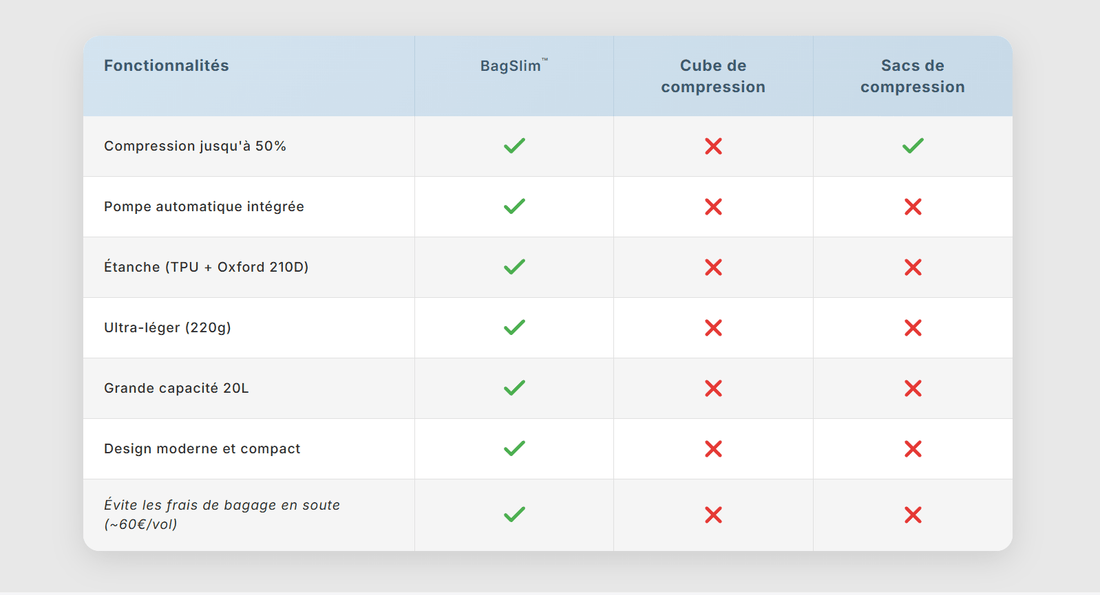Click BagSlim checkmark for Évite les frais de bagage

click(x=514, y=514)
